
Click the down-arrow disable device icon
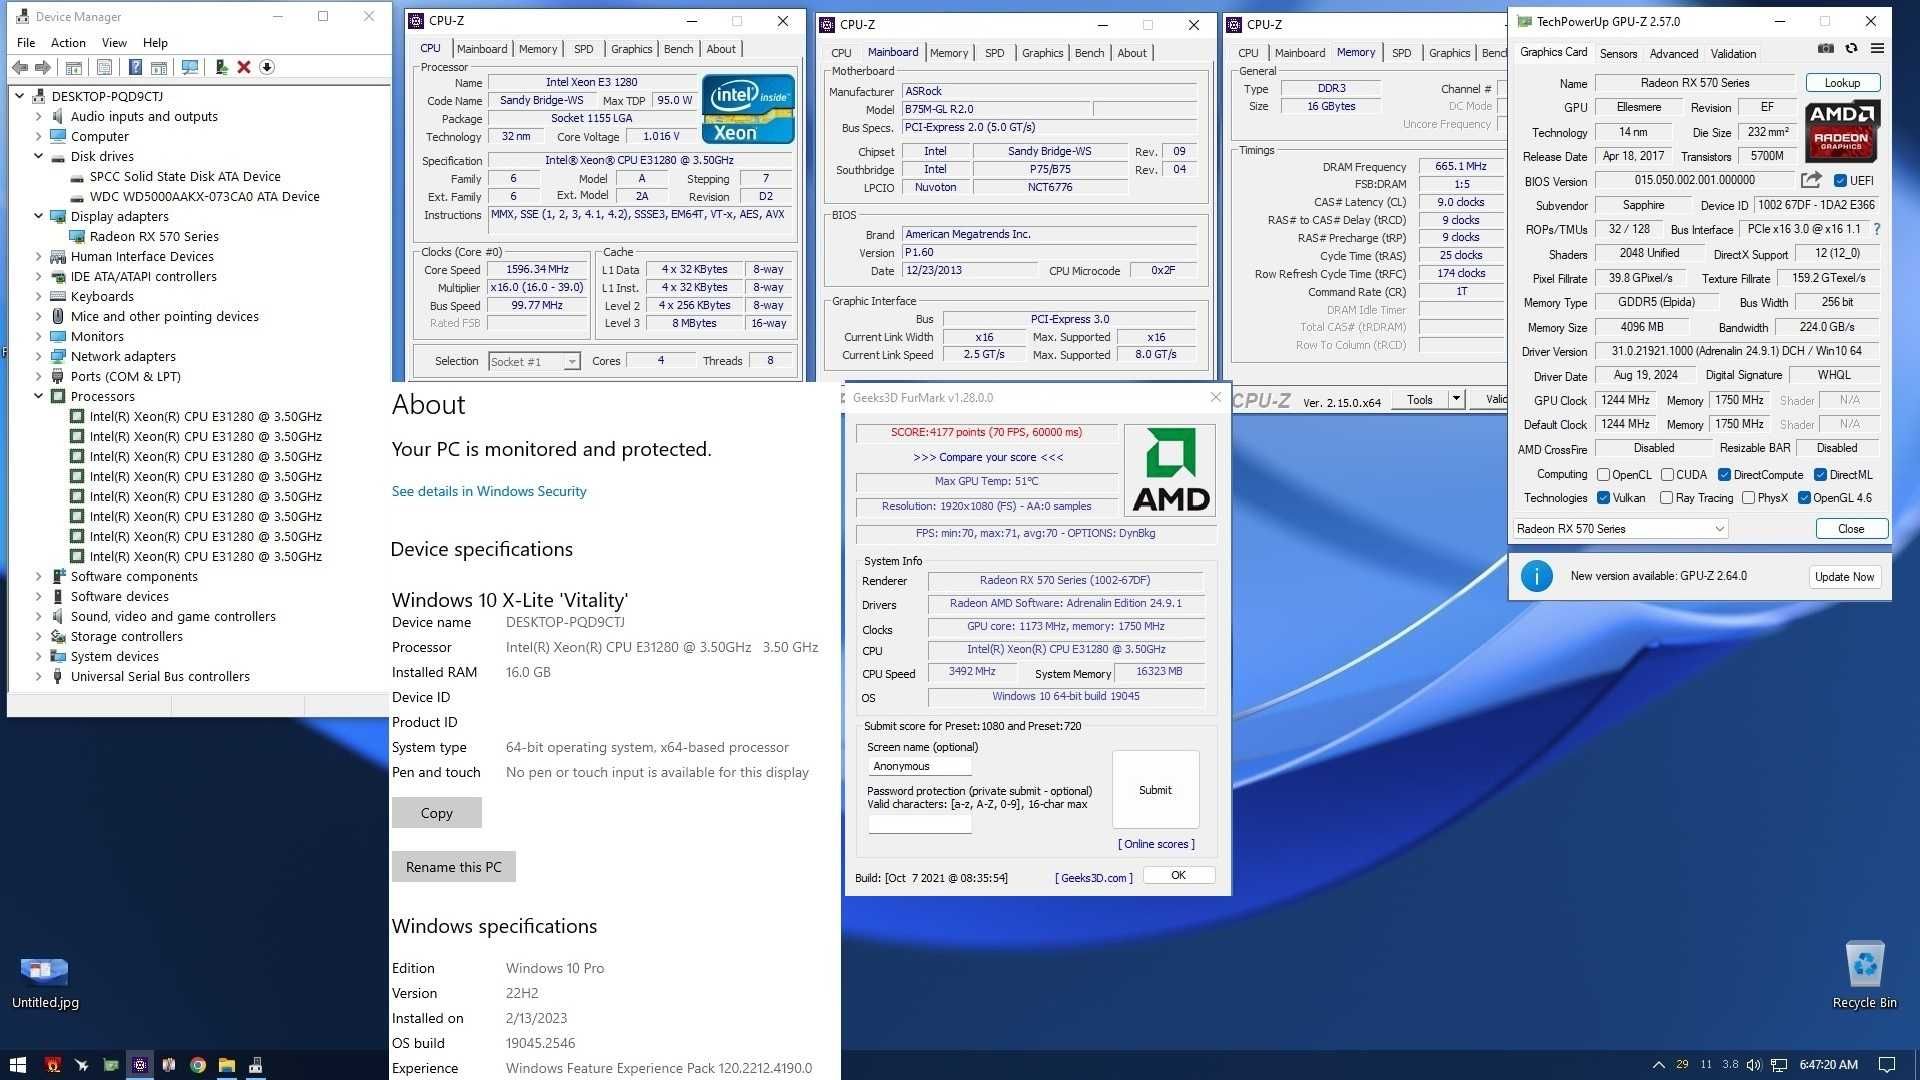pos(267,67)
